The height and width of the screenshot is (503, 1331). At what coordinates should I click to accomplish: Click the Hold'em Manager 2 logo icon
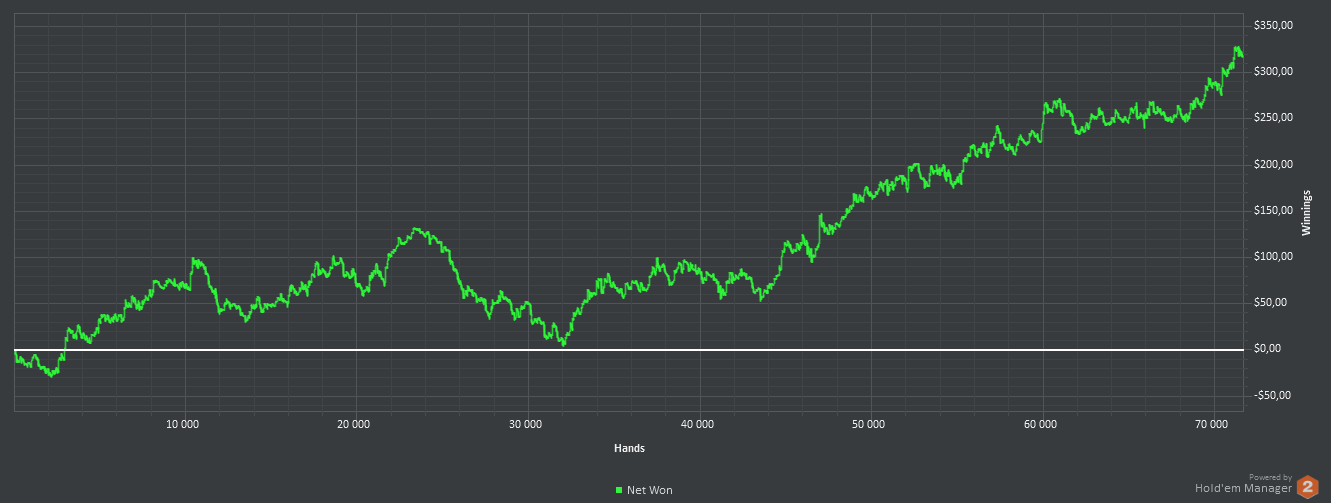pos(1308,487)
